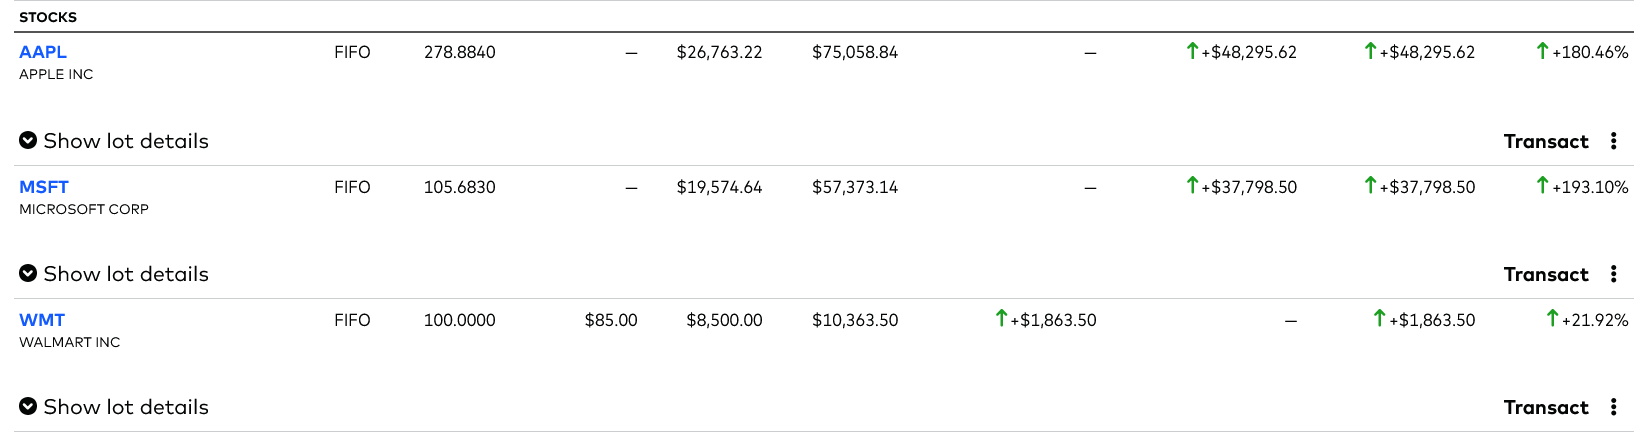Viewport: 1651px width, 440px height.
Task: Open the WMT stock ticker link
Action: click(42, 320)
